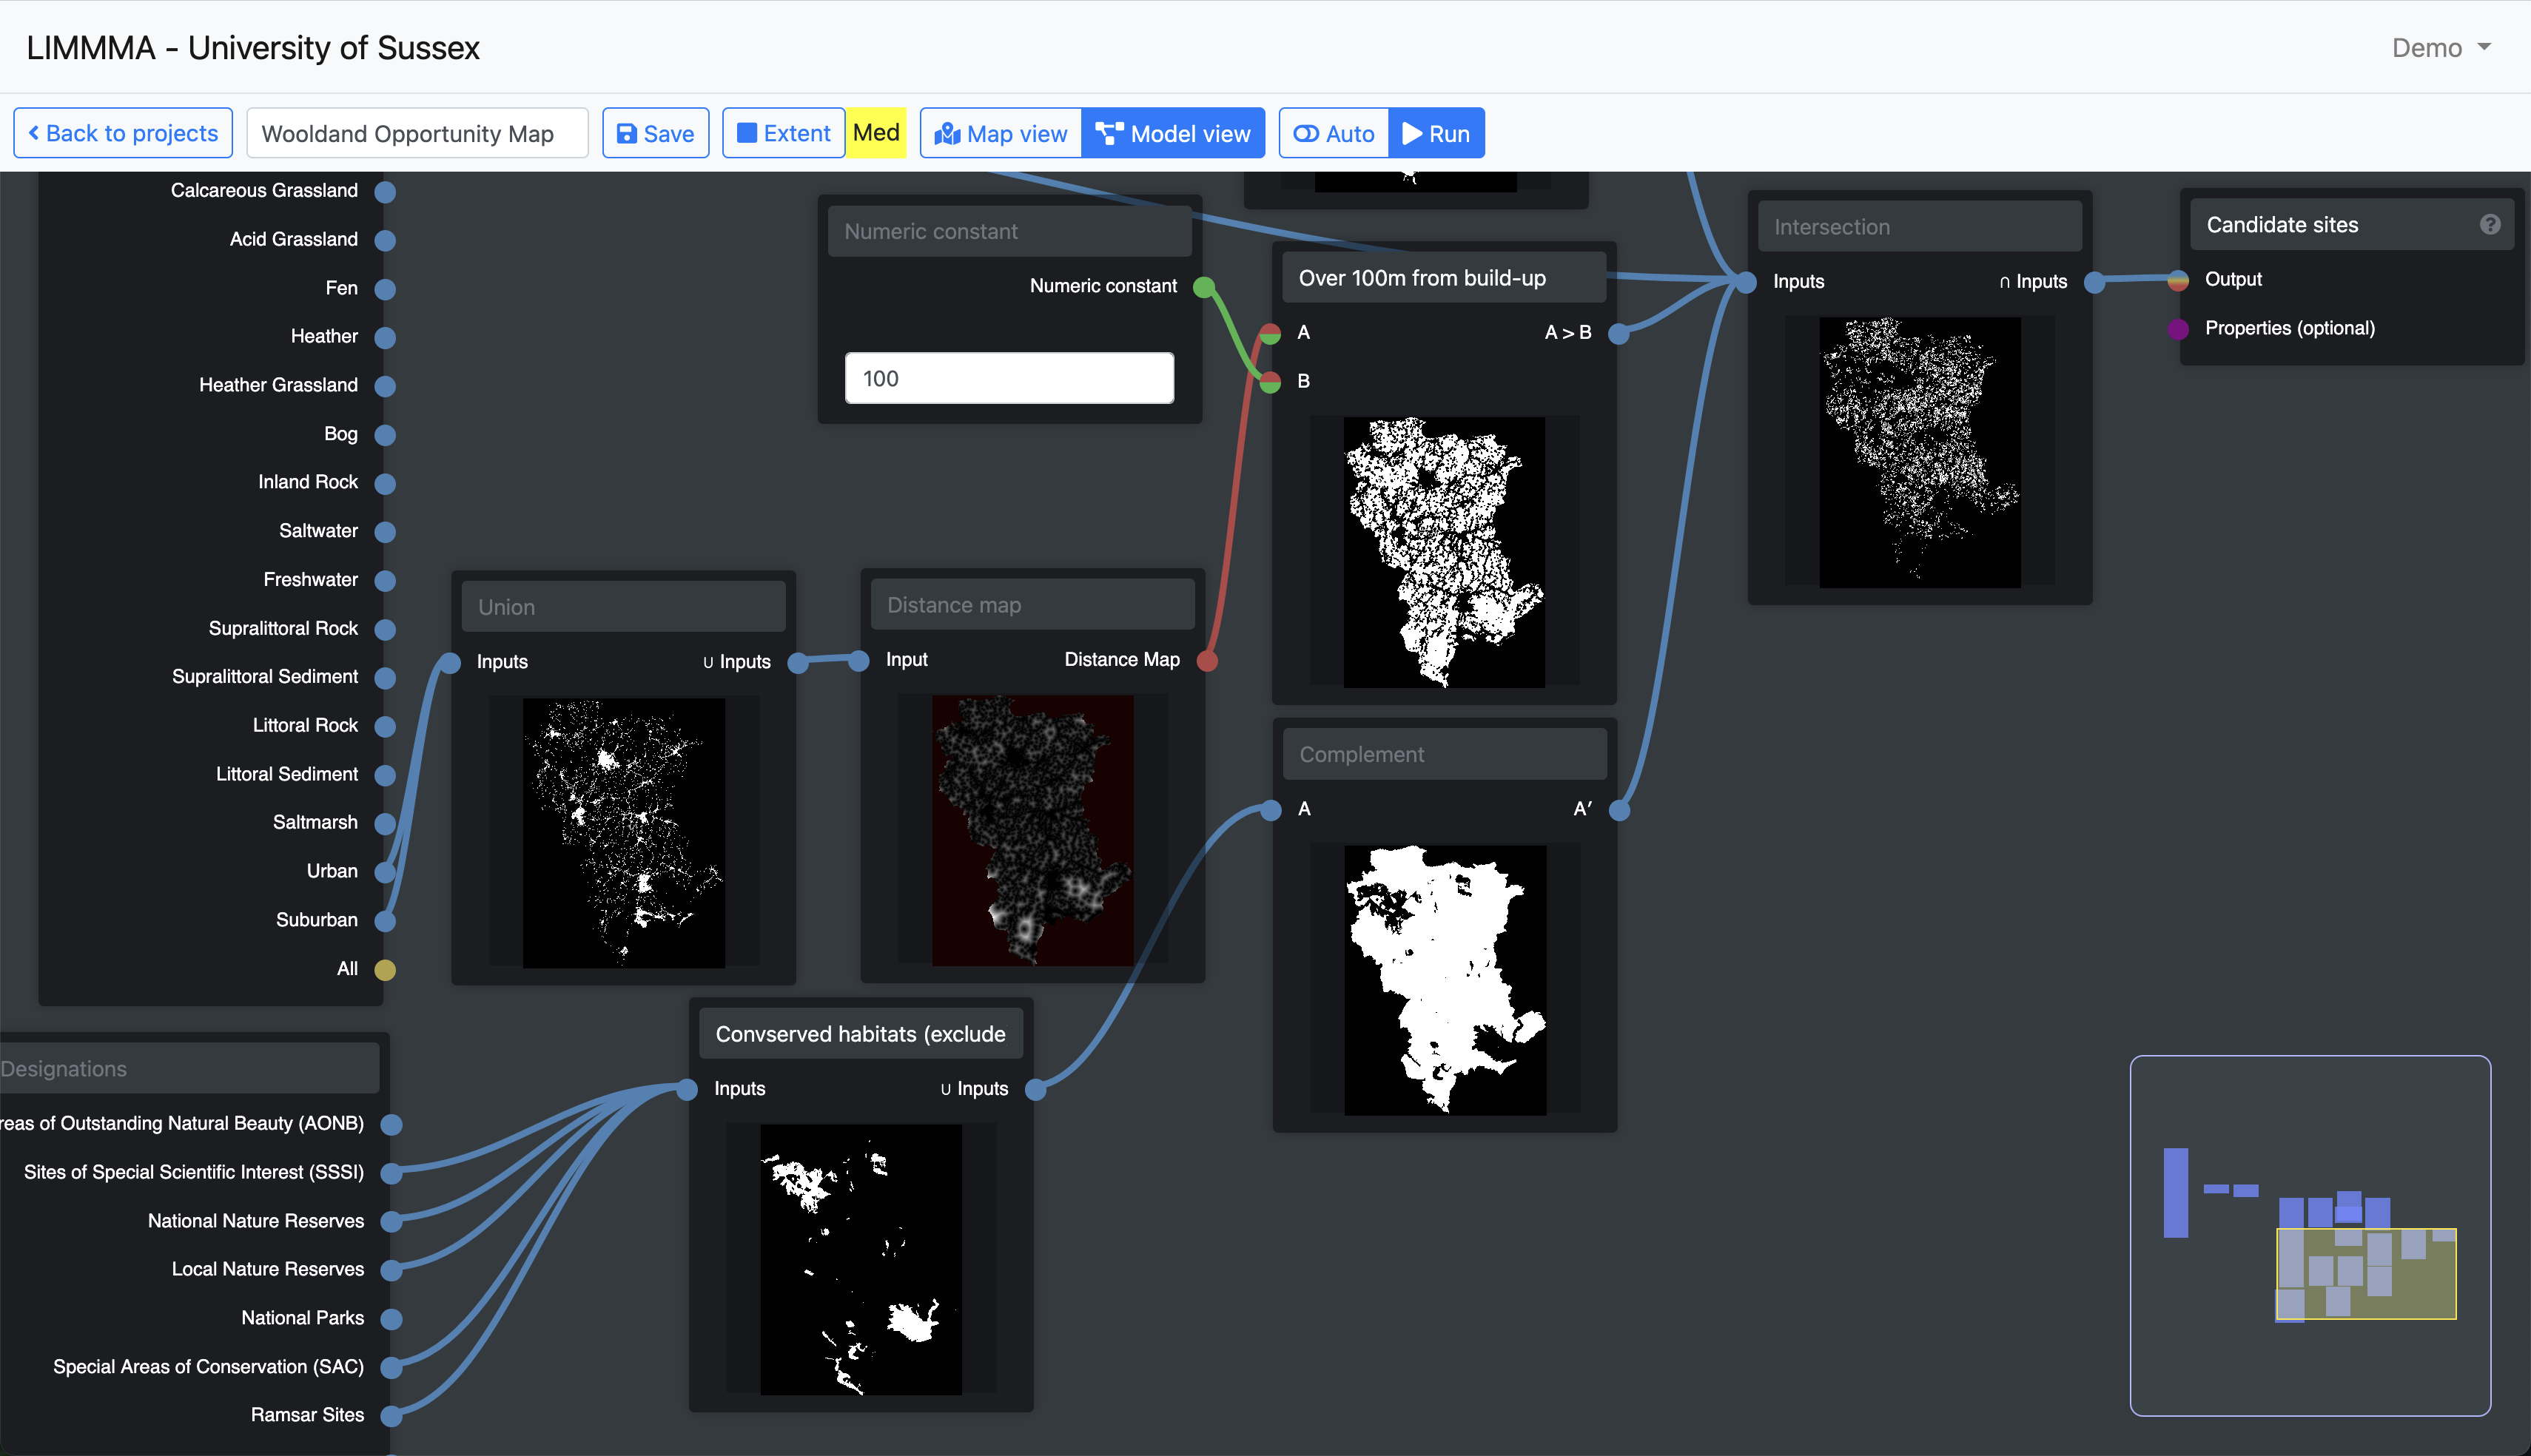Click the Ramsar Sites port dot
Screen dimensions: 2531x1456
coord(391,1416)
